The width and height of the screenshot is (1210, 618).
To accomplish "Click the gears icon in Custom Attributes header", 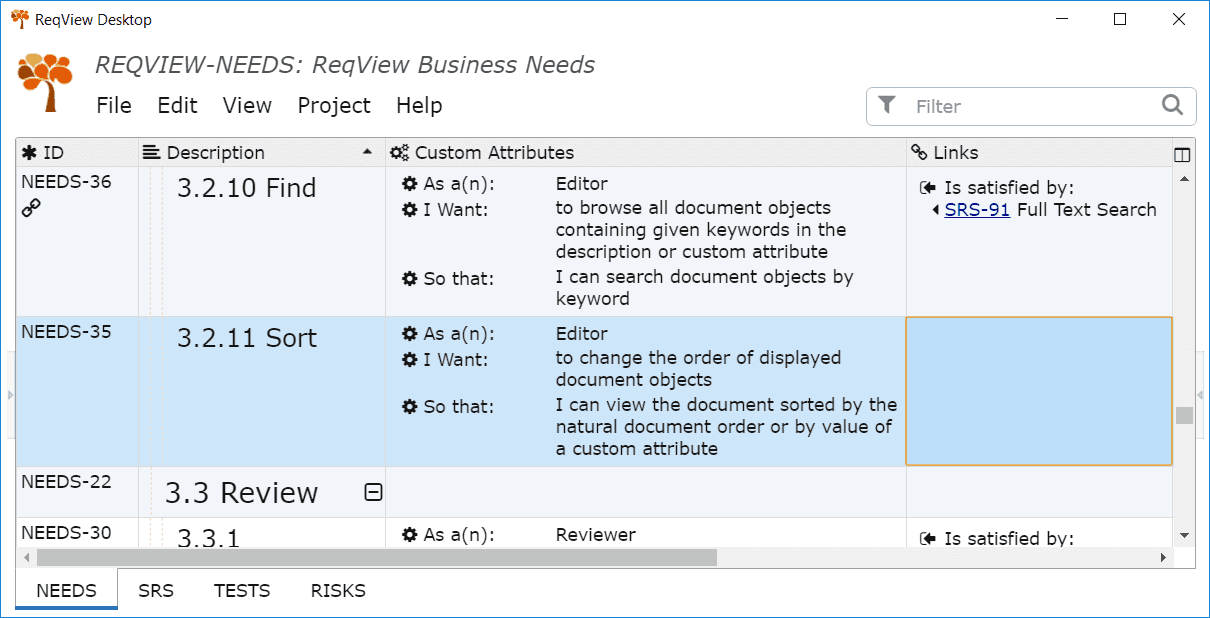I will click(x=400, y=153).
